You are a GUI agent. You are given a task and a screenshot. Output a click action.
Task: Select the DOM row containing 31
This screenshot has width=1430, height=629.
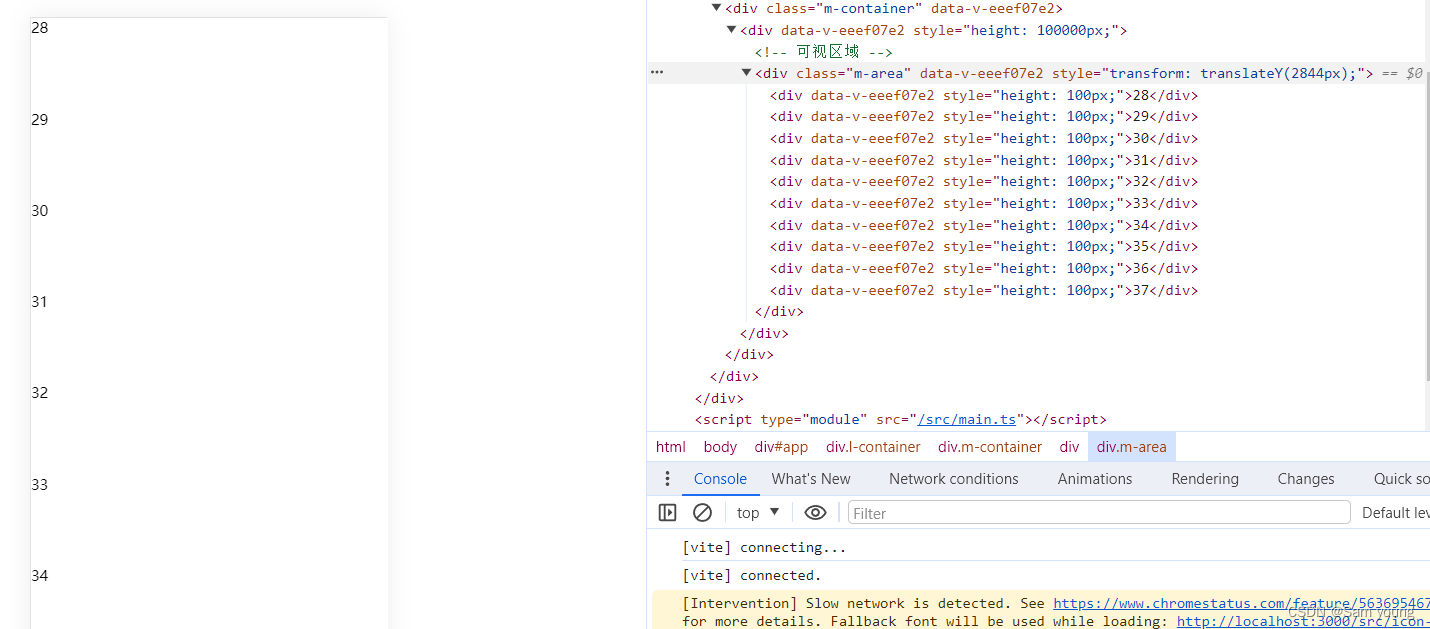pos(984,160)
